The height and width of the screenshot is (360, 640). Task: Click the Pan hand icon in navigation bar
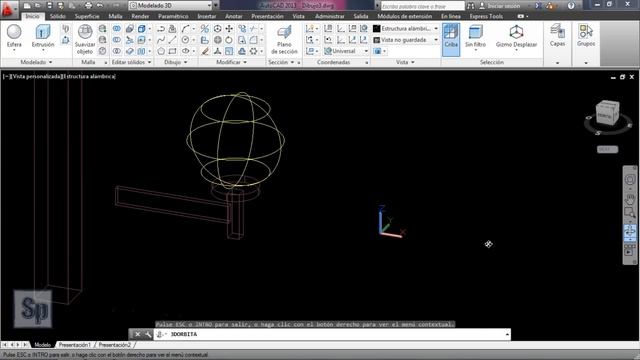pos(630,199)
